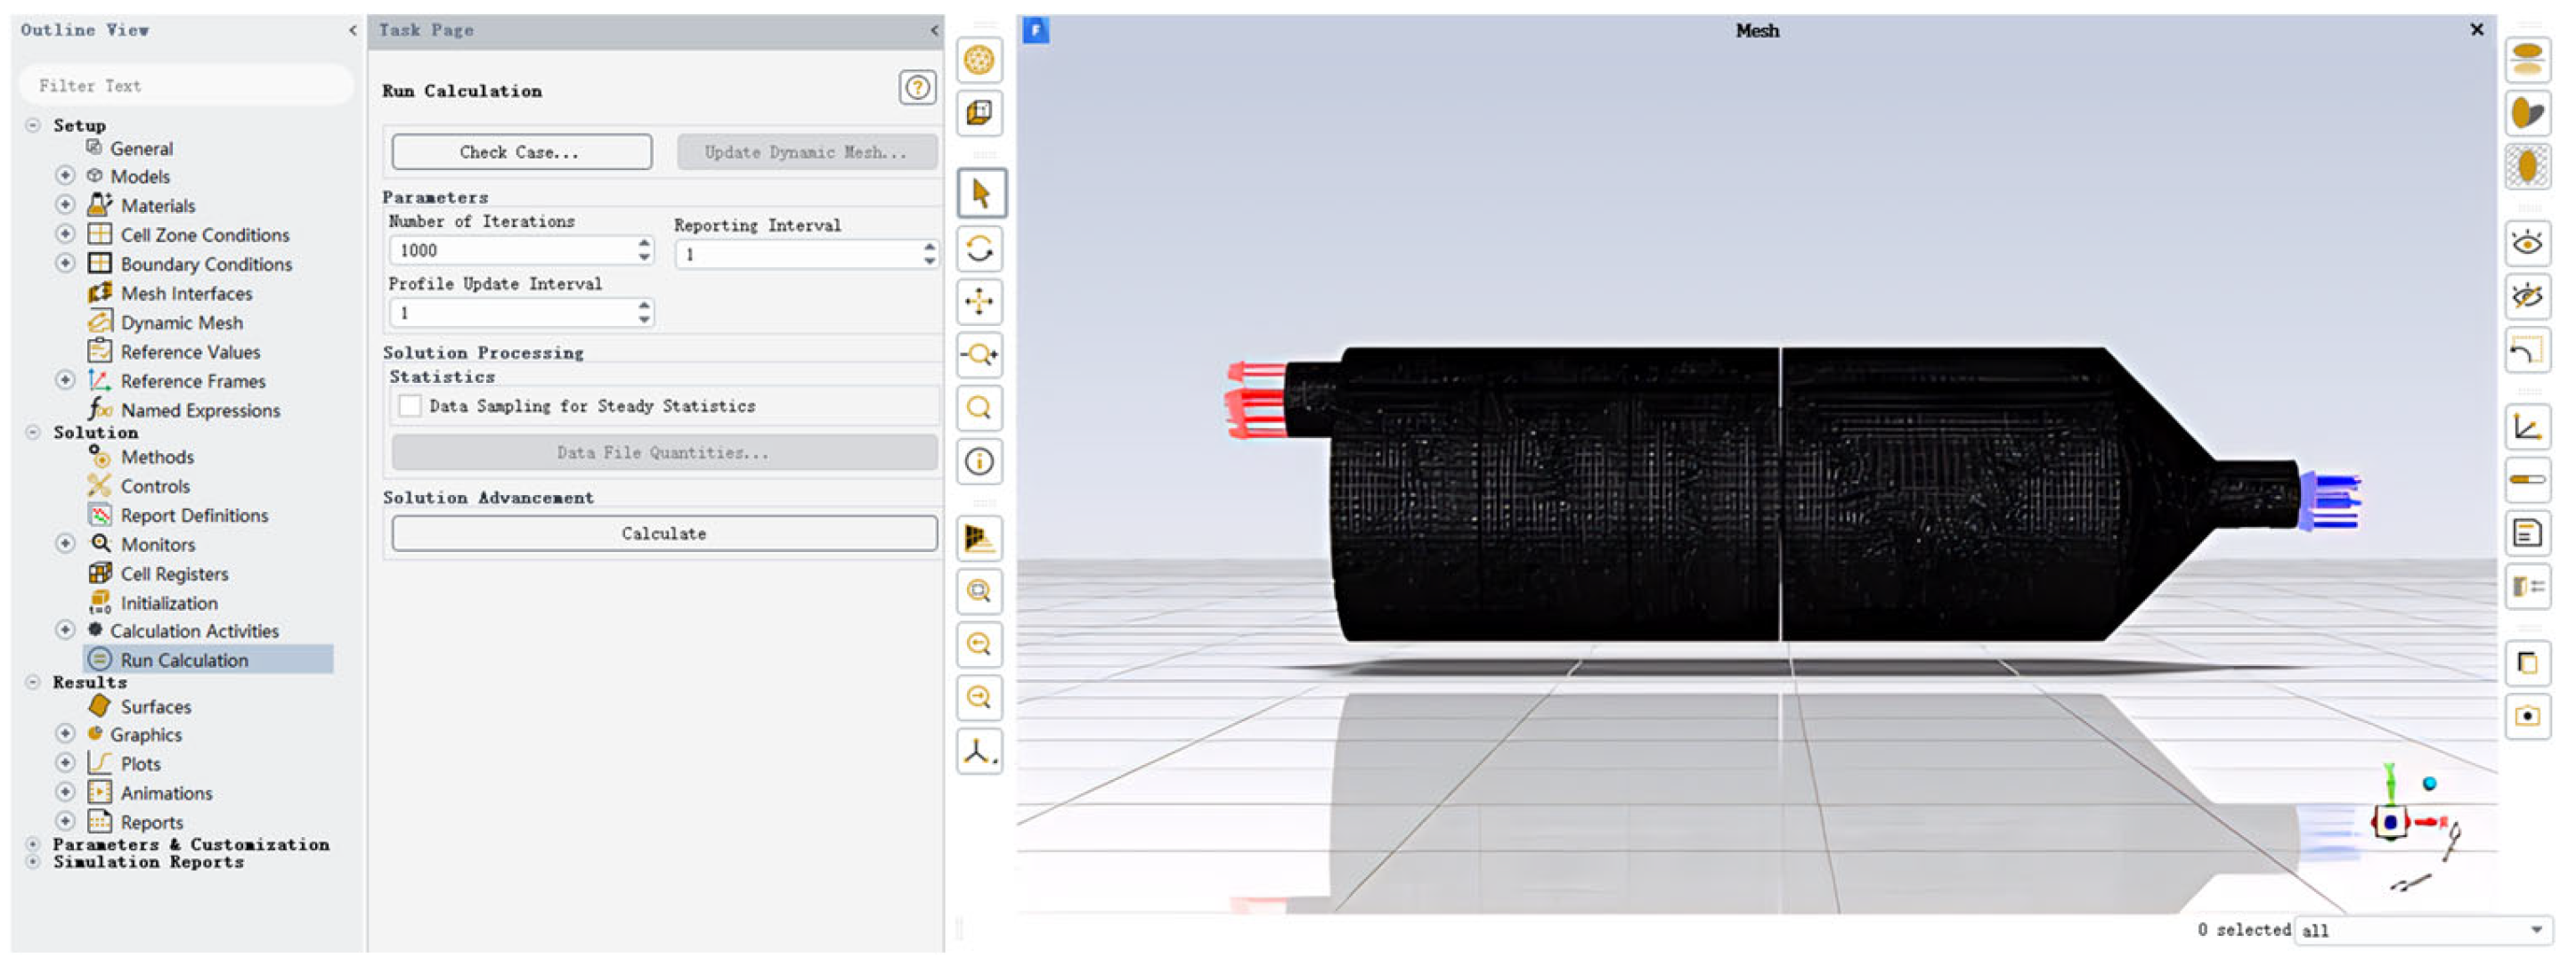
Task: Select the arrow pointer tool in the viewport toolbar
Action: click(x=980, y=194)
